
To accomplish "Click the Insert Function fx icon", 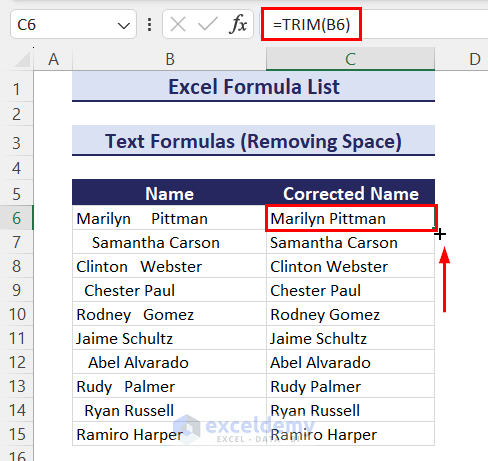I will 238,24.
